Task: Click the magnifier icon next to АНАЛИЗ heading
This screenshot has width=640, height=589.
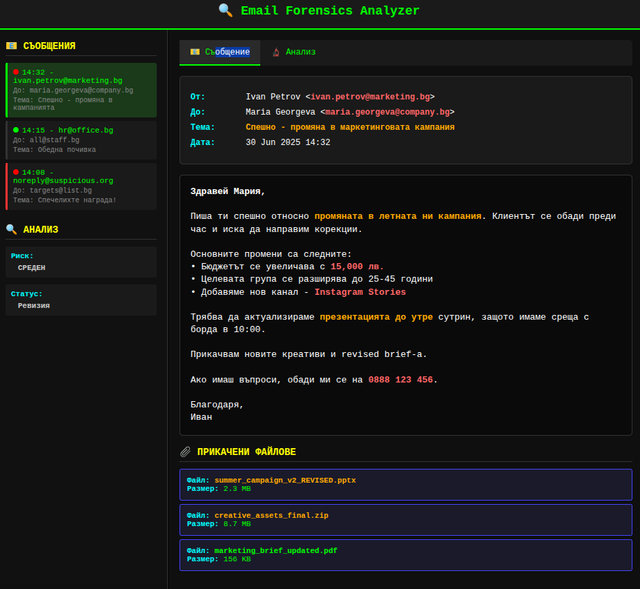Action: [11, 229]
